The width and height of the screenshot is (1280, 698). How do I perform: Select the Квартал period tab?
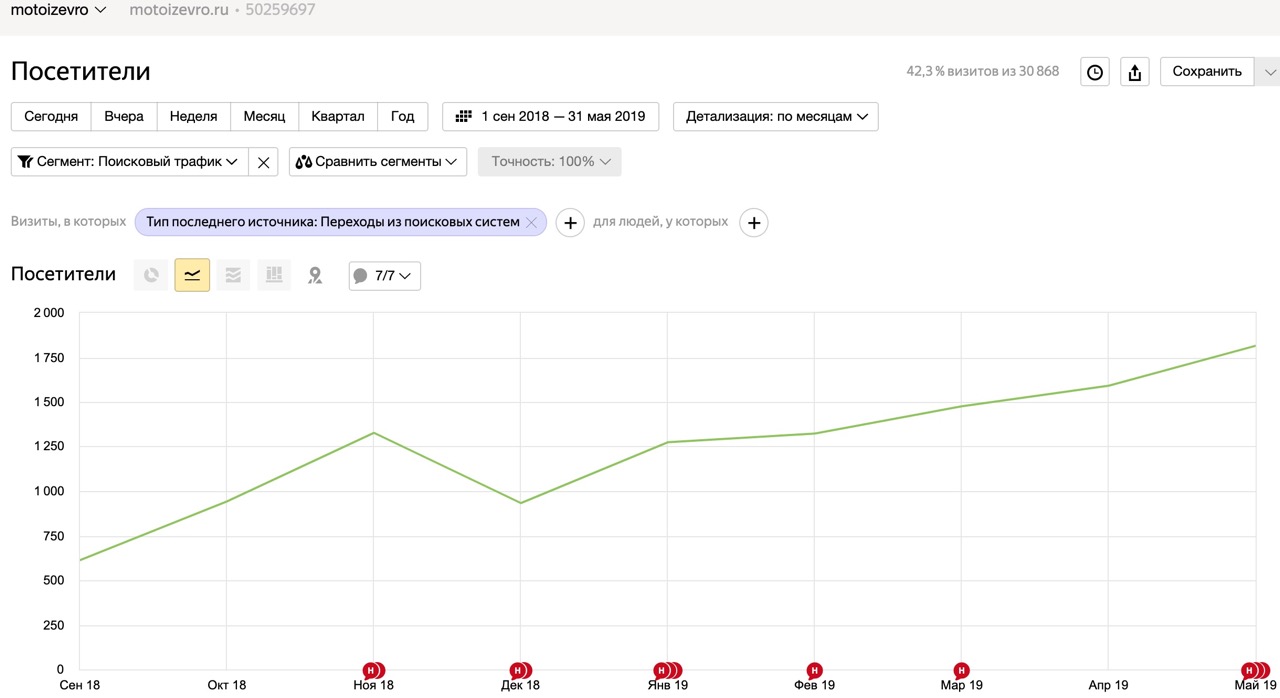coord(338,116)
